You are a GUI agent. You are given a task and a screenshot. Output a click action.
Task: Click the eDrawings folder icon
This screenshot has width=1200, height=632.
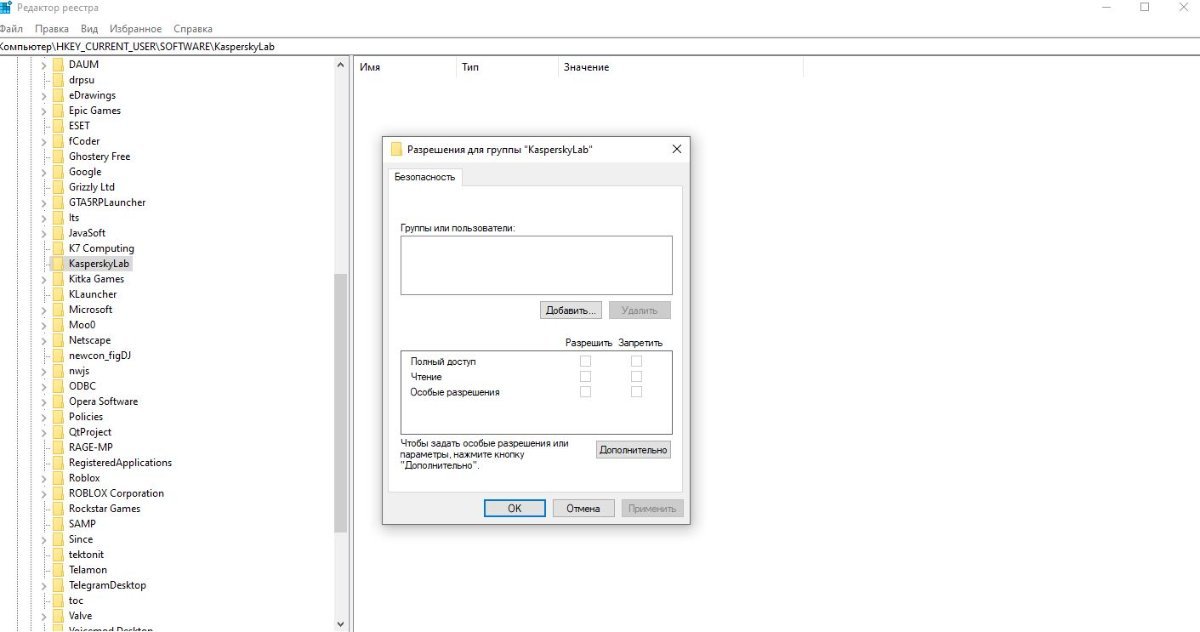click(57, 95)
